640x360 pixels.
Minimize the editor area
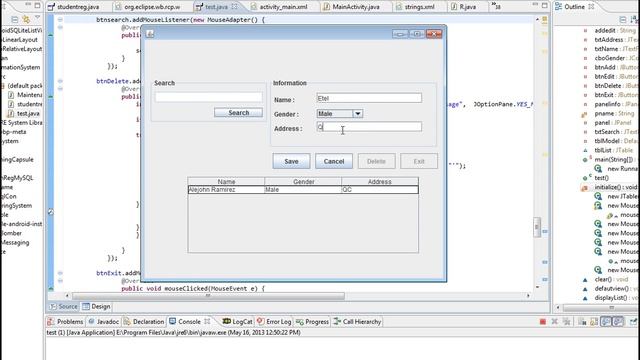(535, 5)
